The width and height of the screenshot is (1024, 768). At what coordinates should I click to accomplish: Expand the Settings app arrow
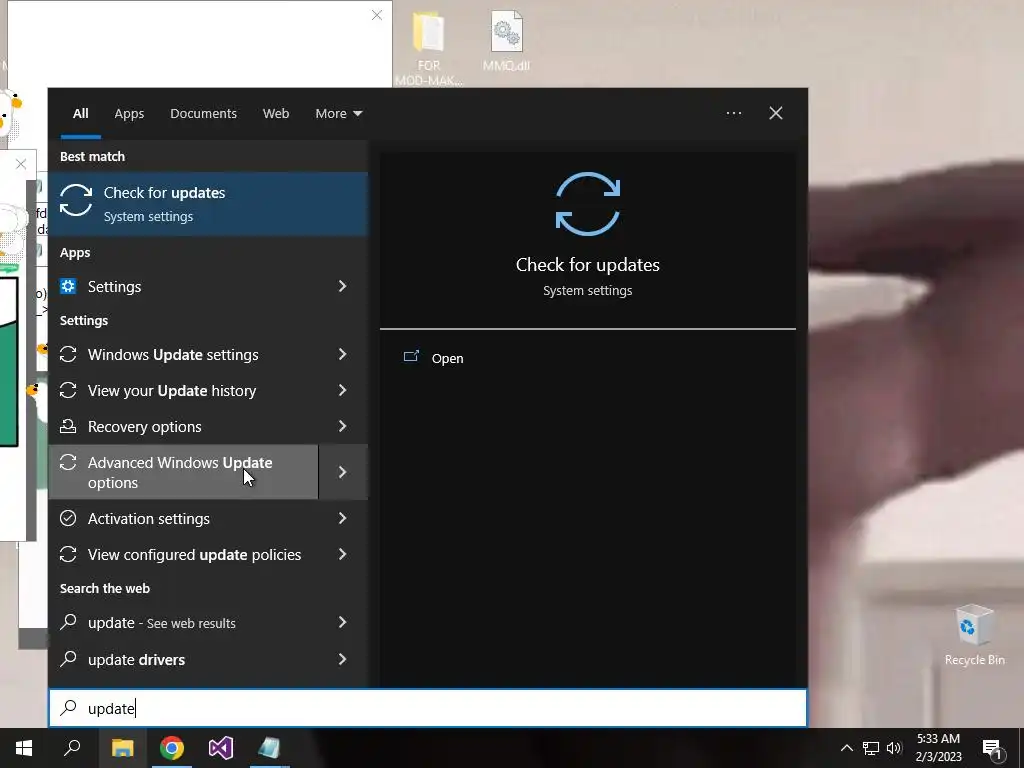(x=343, y=286)
